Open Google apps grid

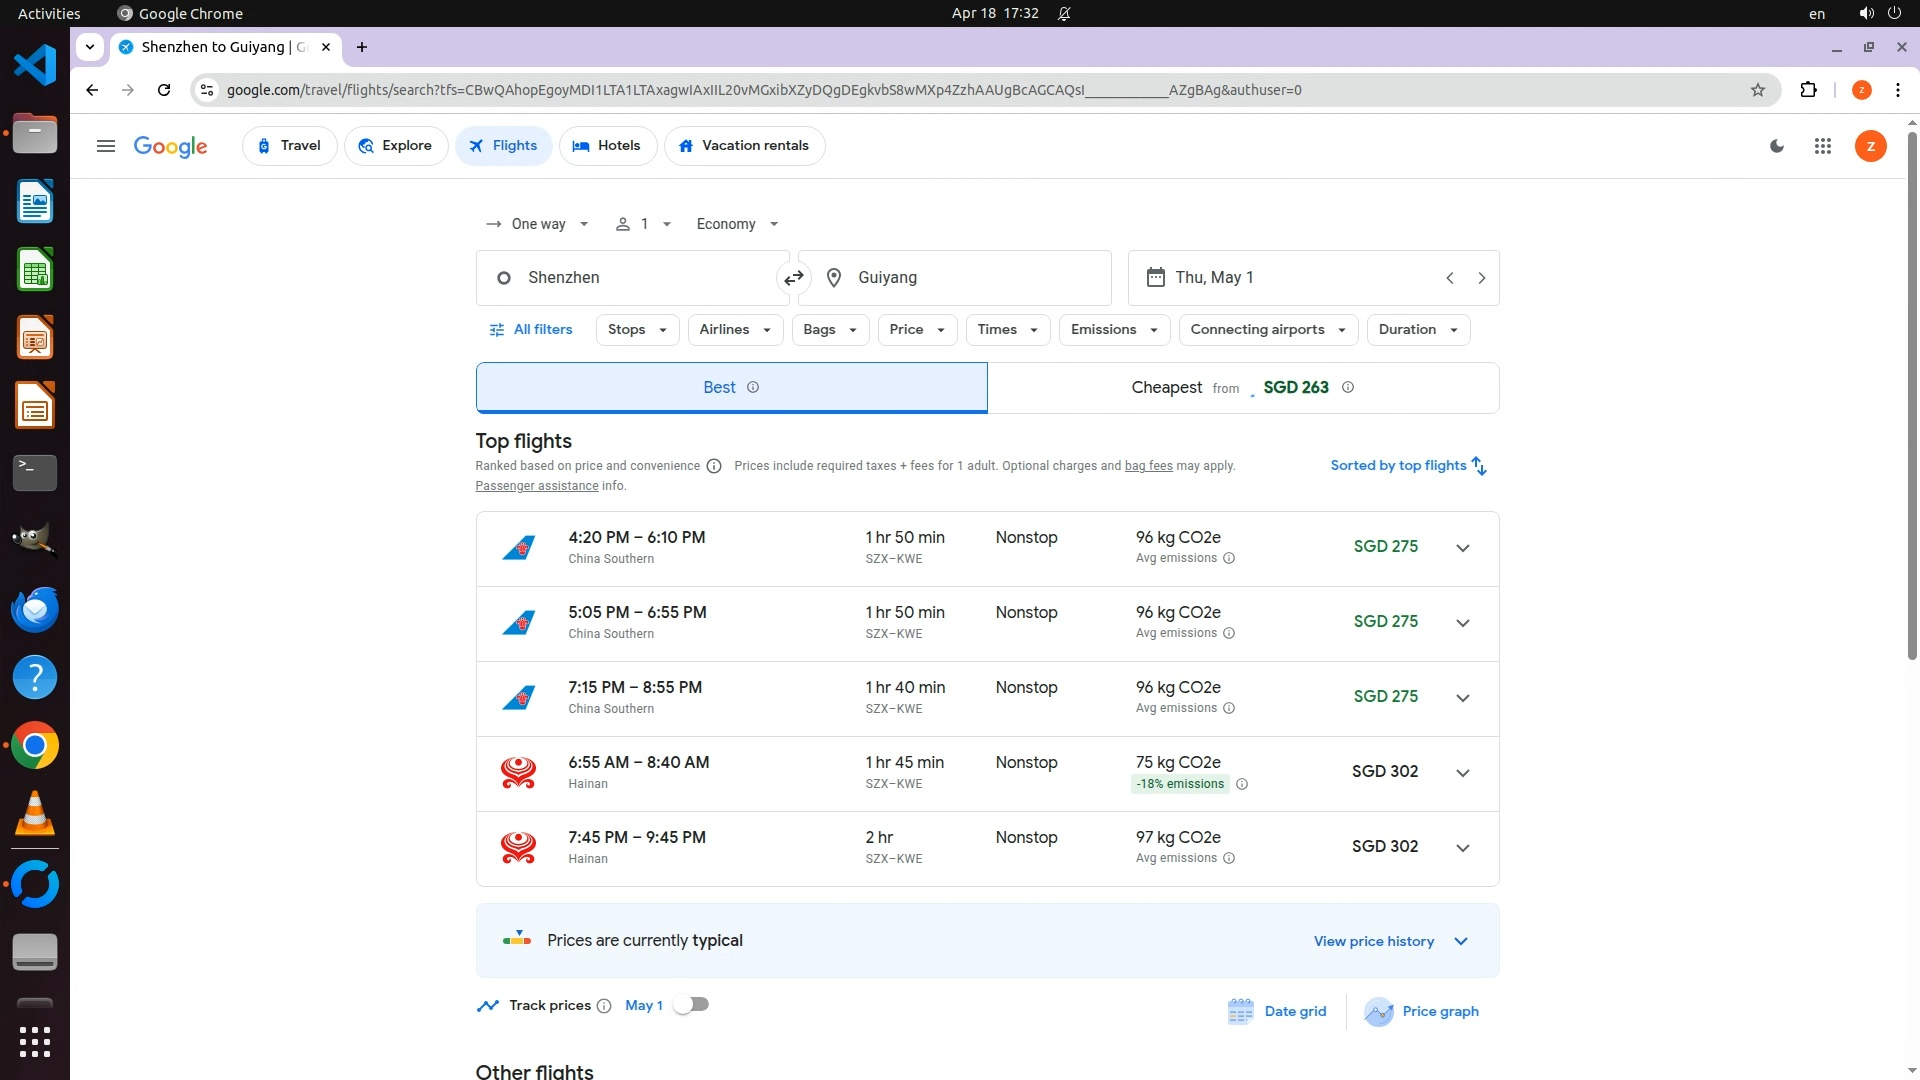(1822, 146)
